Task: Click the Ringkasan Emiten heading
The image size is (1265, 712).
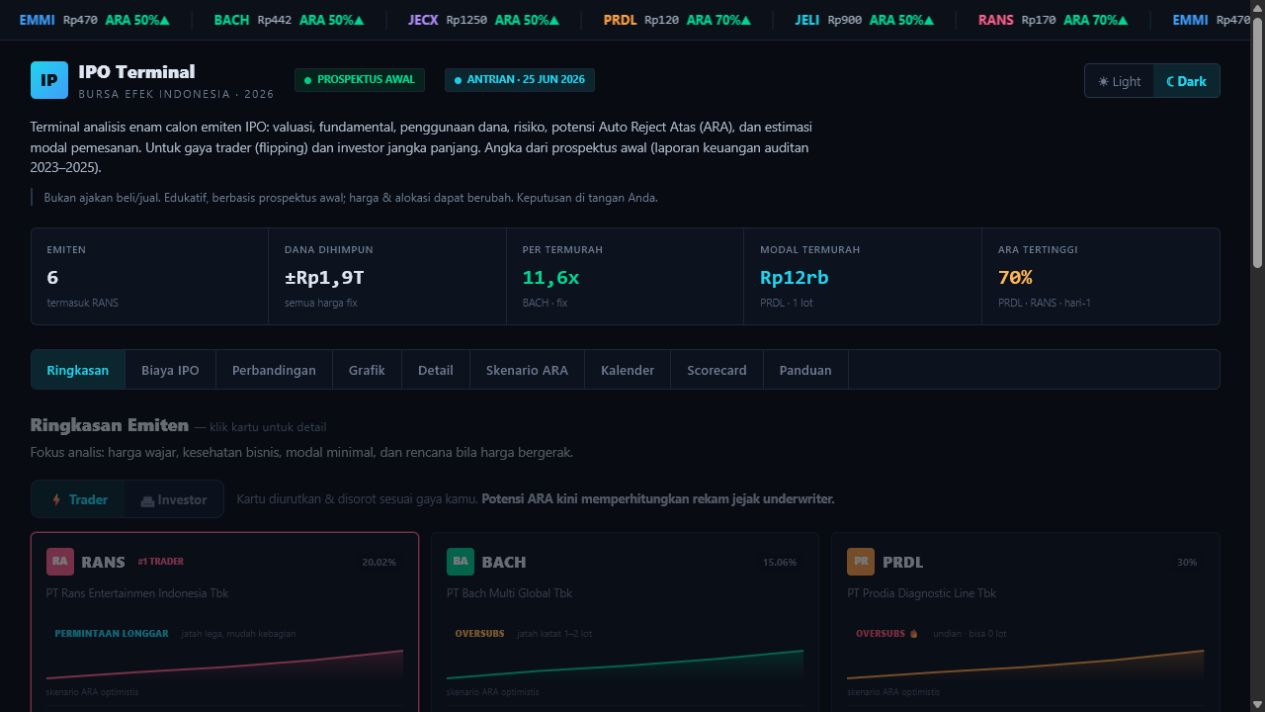Action: (x=109, y=425)
